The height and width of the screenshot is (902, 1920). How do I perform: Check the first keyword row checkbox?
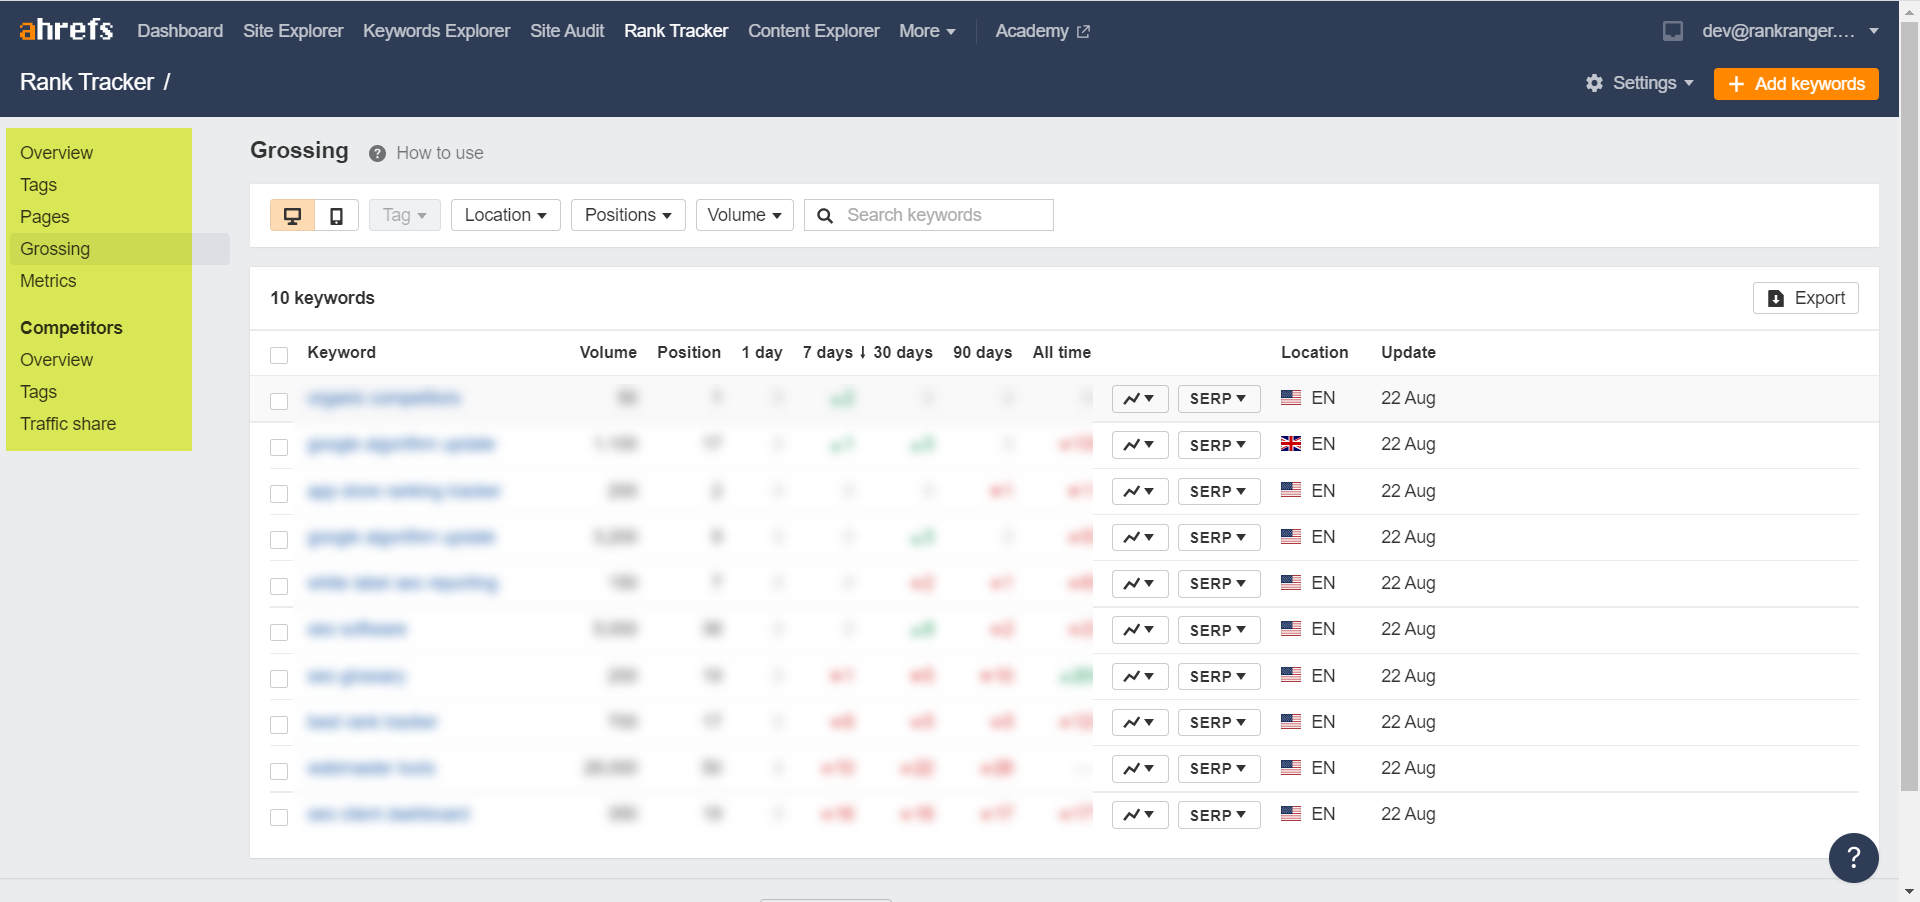[x=279, y=401]
